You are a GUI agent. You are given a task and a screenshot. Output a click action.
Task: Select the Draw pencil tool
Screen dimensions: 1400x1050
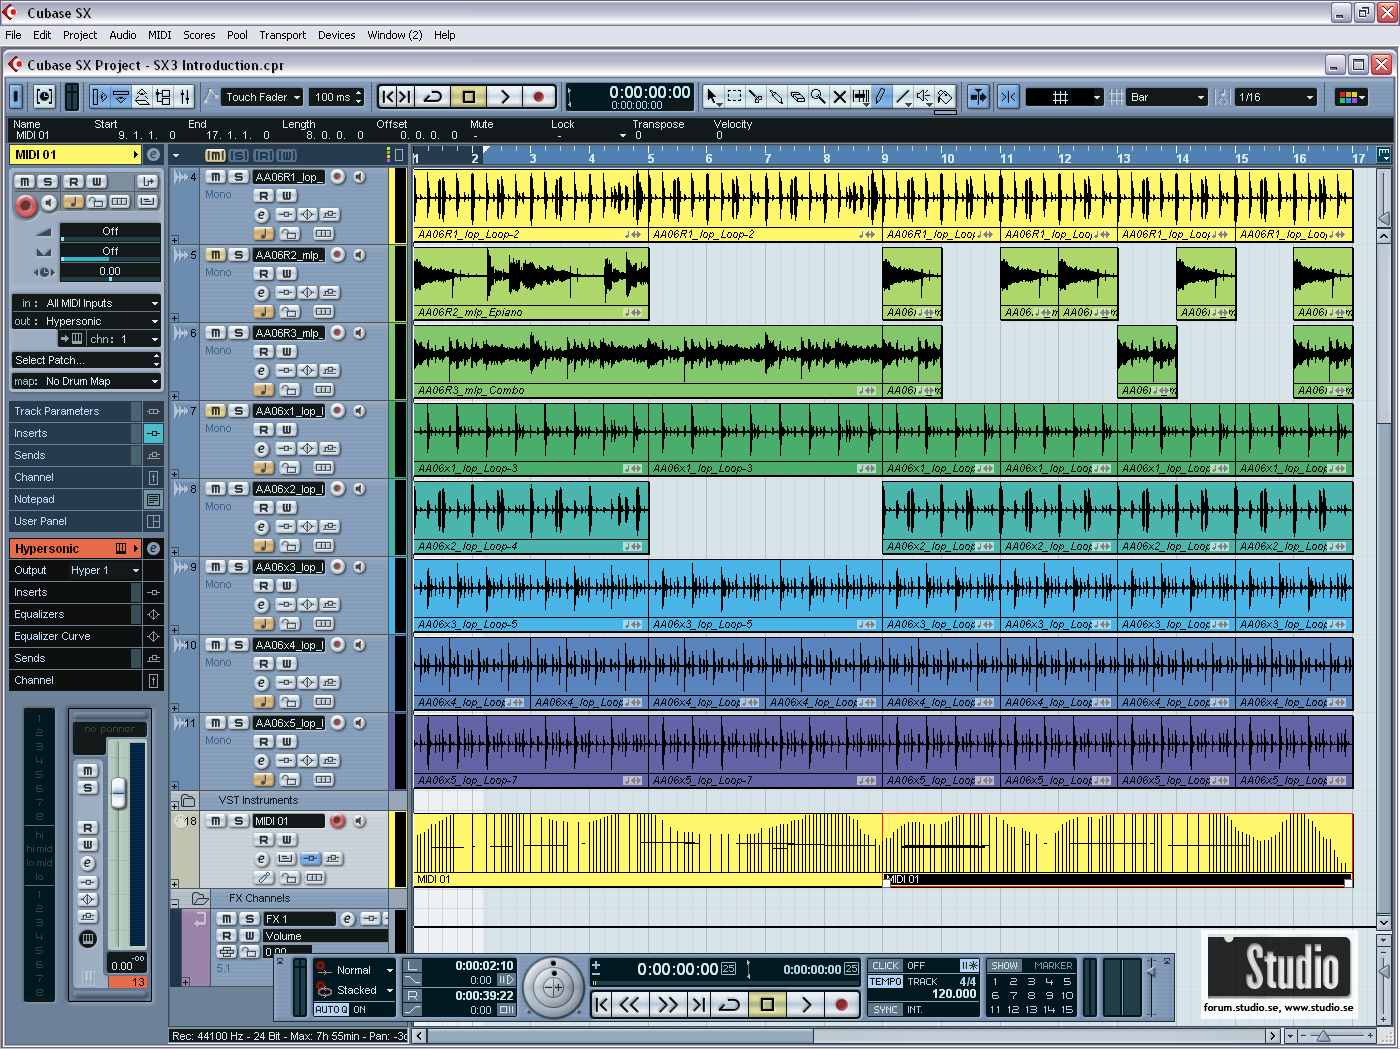pos(881,97)
